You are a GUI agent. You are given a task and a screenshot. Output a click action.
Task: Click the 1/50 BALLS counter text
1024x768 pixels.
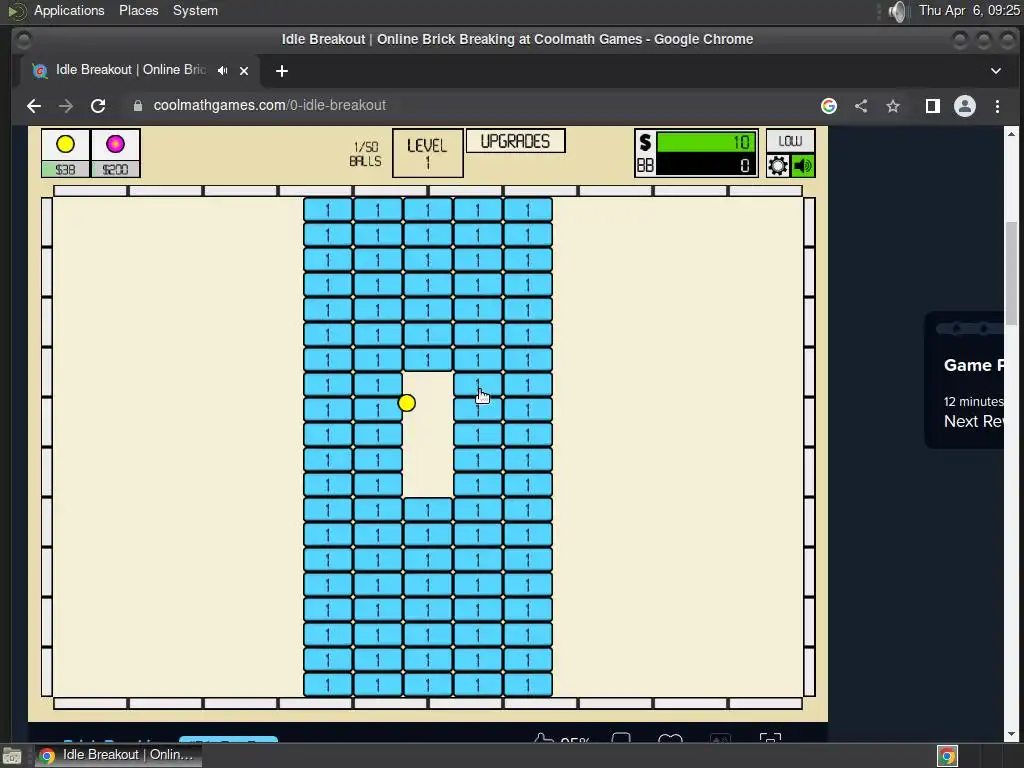(x=365, y=154)
